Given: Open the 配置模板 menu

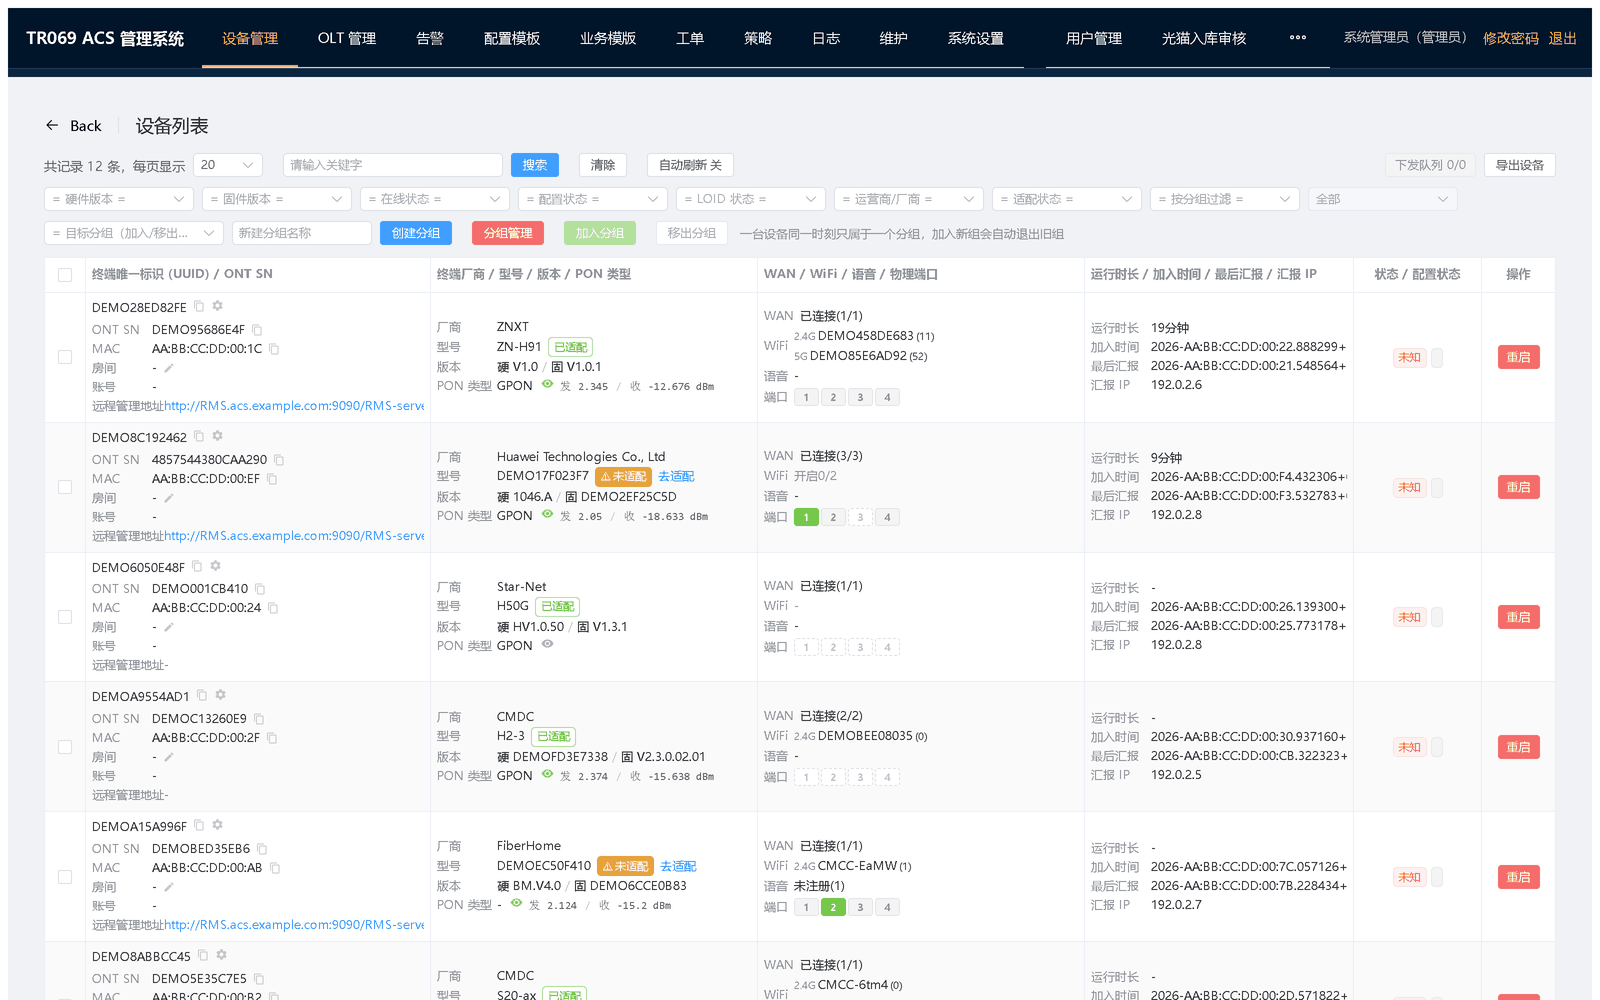Looking at the screenshot, I should click(512, 38).
